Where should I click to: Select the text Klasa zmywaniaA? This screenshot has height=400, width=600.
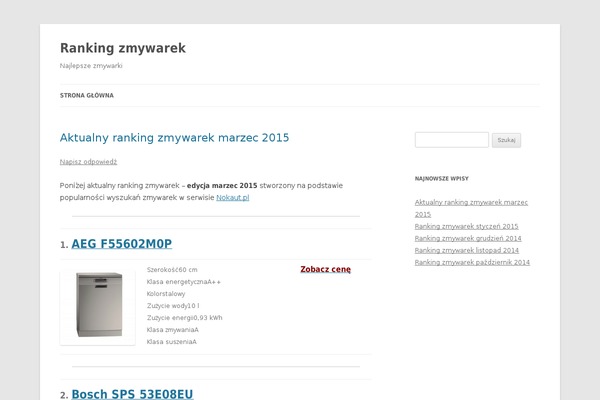(173, 330)
